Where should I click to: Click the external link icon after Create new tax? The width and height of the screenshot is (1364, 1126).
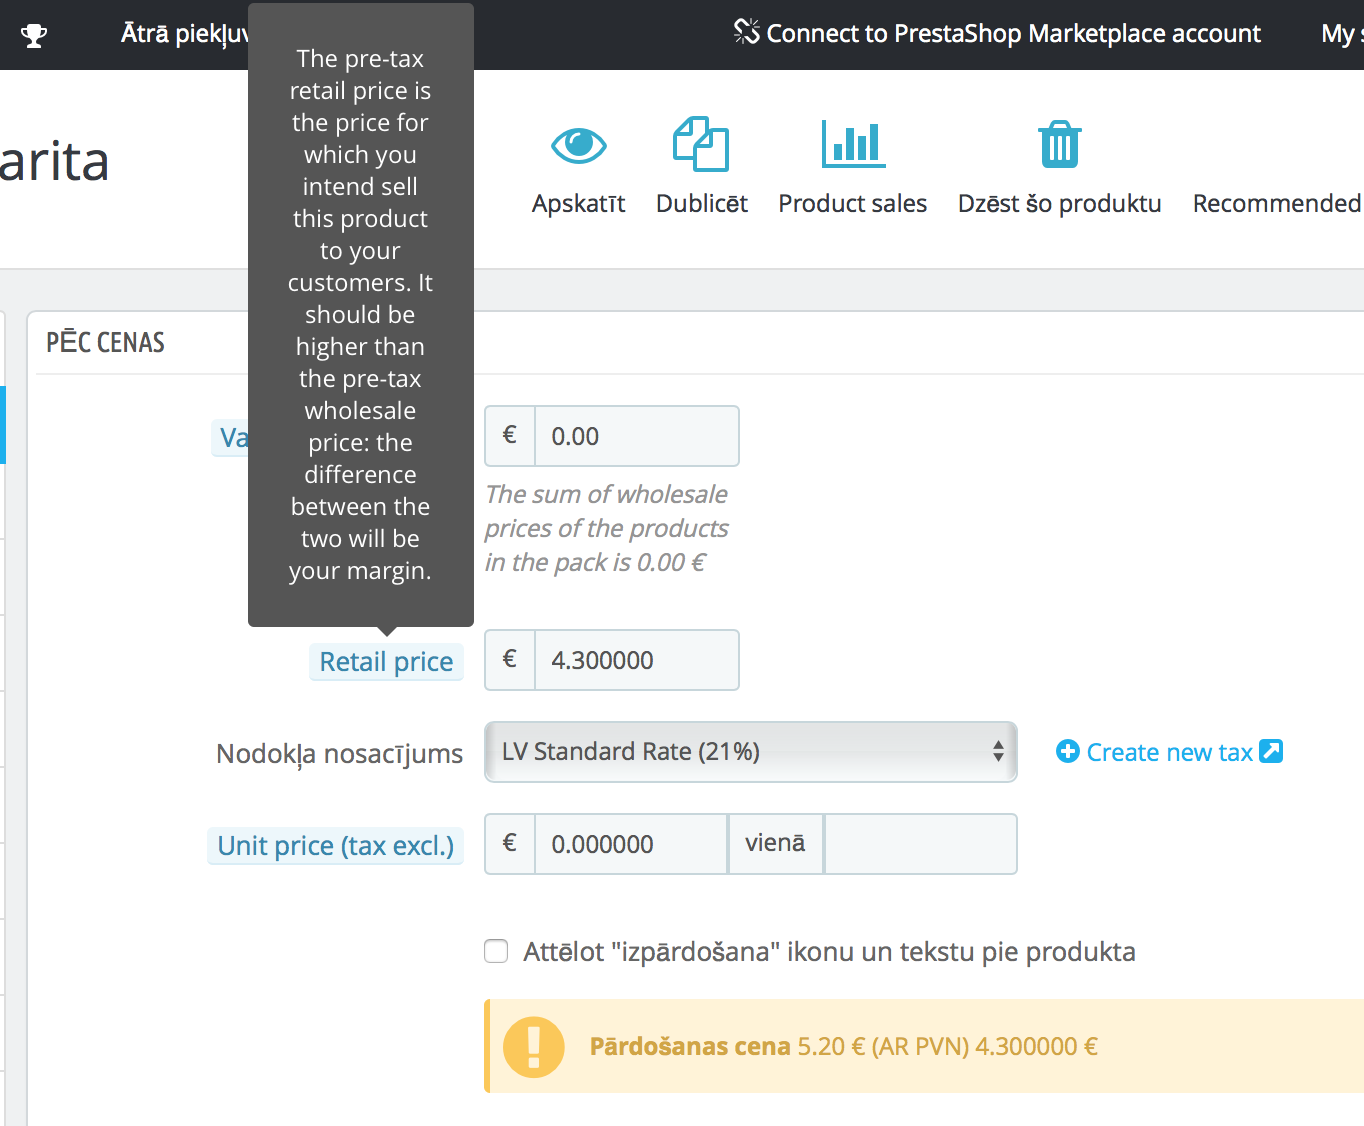pos(1271,751)
